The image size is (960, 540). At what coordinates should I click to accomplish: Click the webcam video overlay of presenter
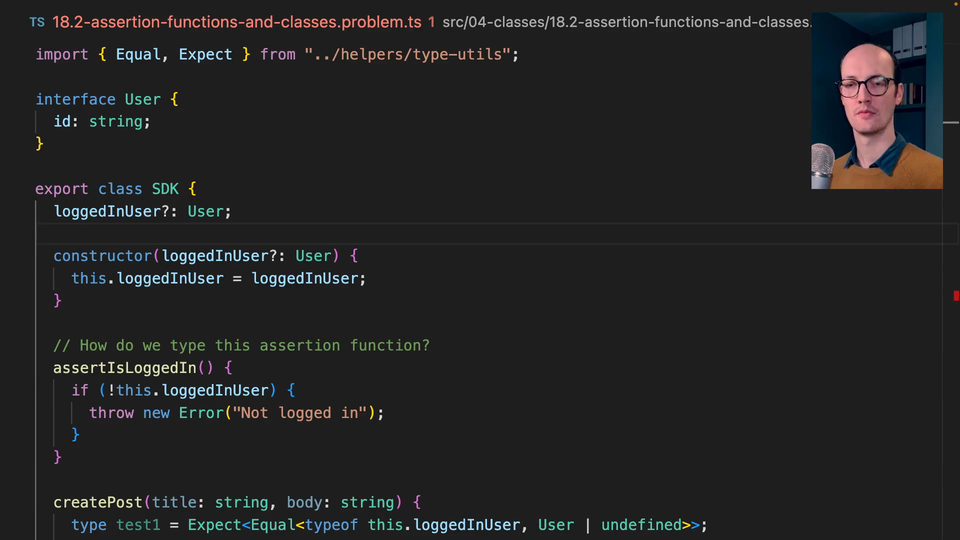(876, 100)
